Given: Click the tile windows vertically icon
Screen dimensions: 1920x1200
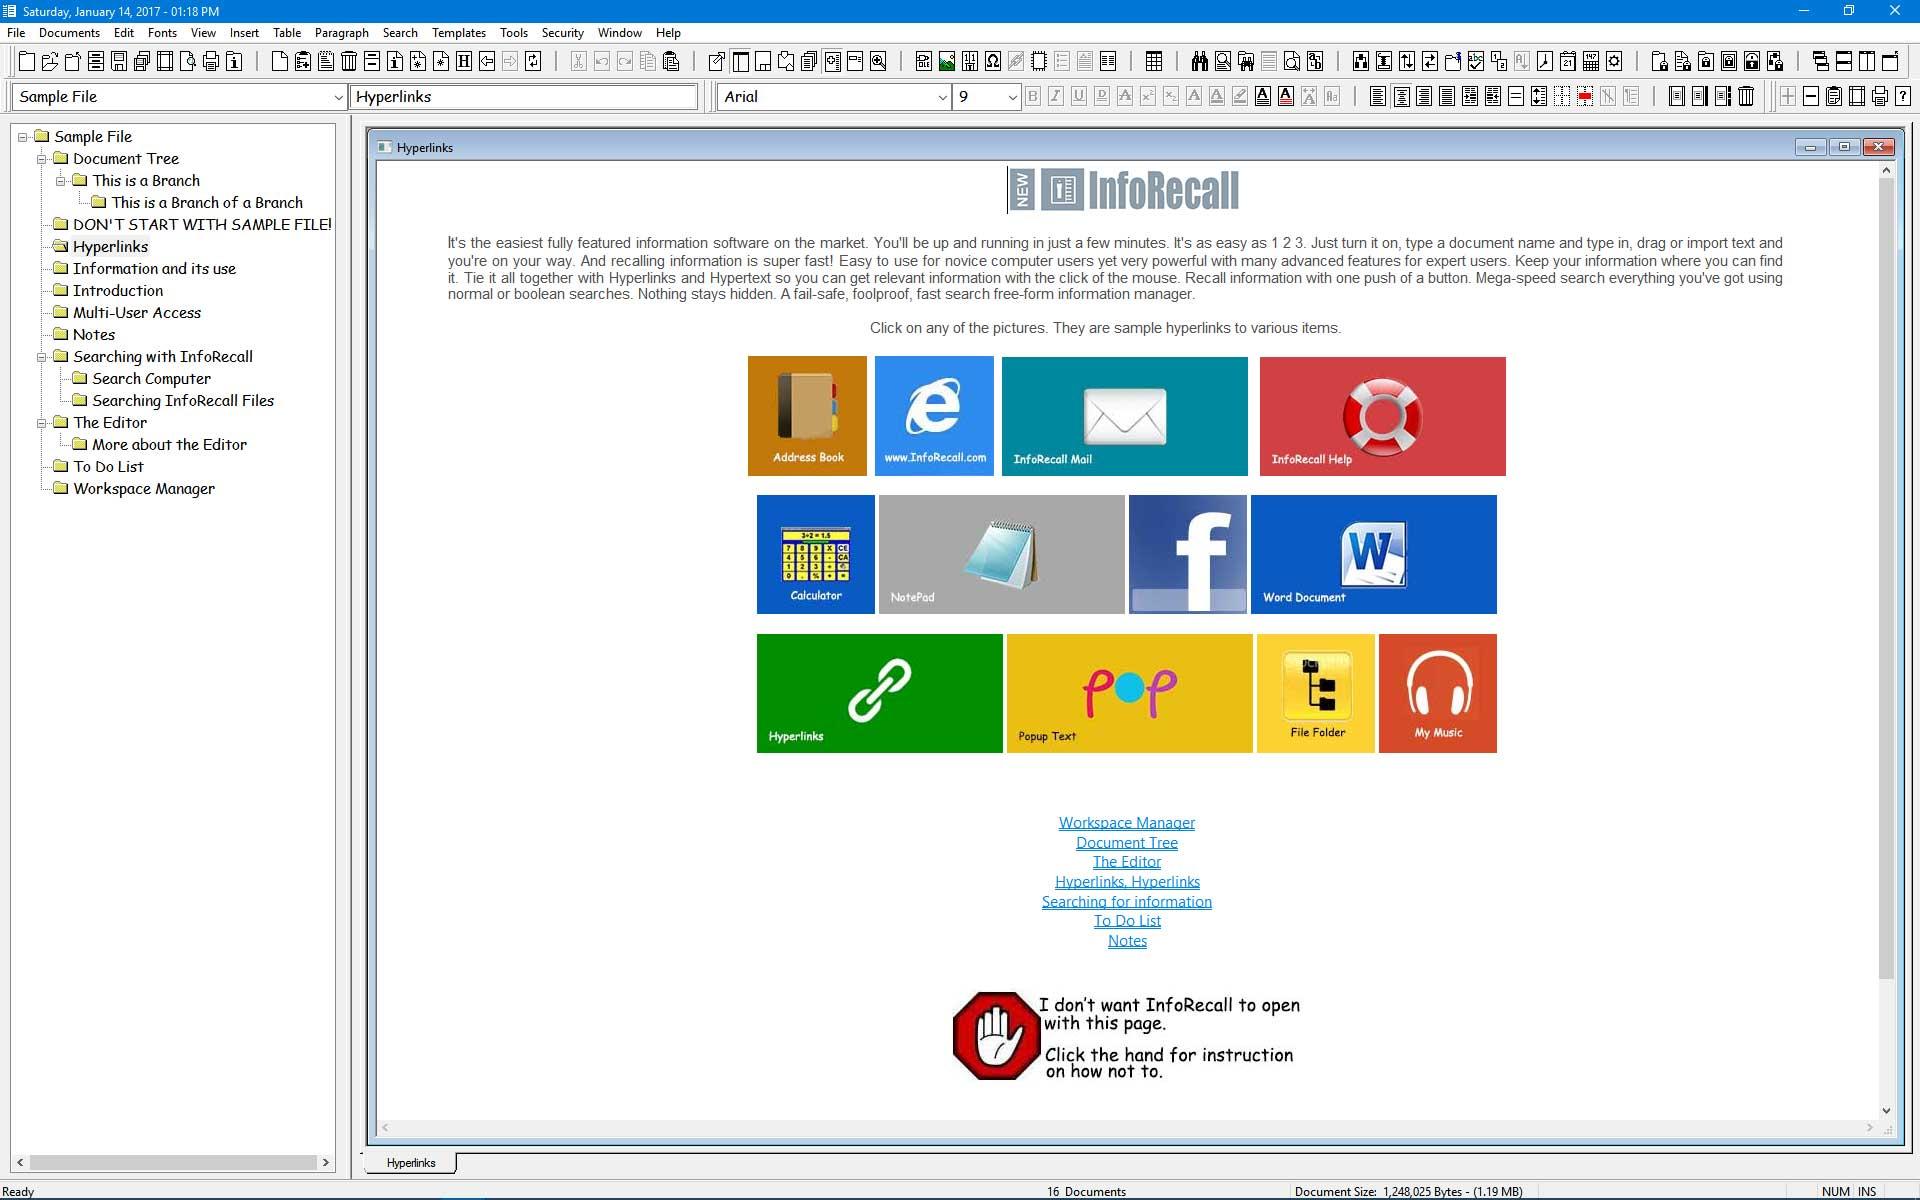Looking at the screenshot, I should [x=1867, y=62].
